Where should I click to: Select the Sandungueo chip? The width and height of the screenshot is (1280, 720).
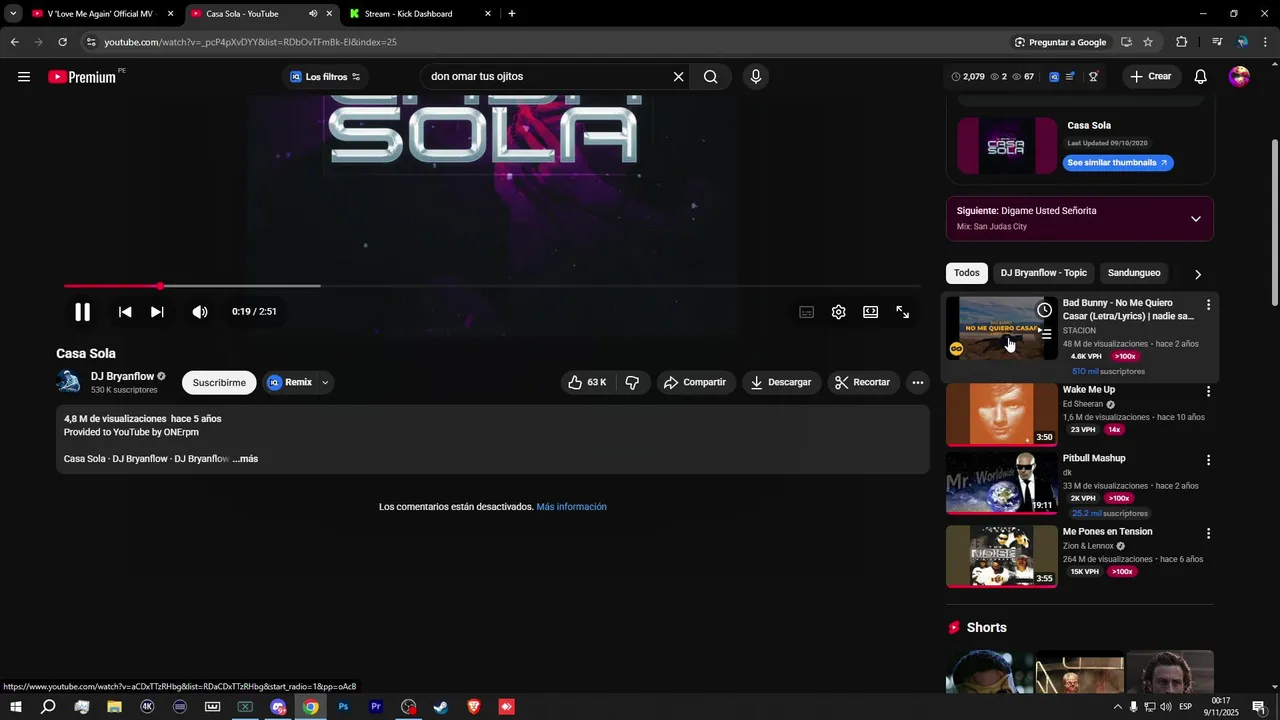[1134, 273]
